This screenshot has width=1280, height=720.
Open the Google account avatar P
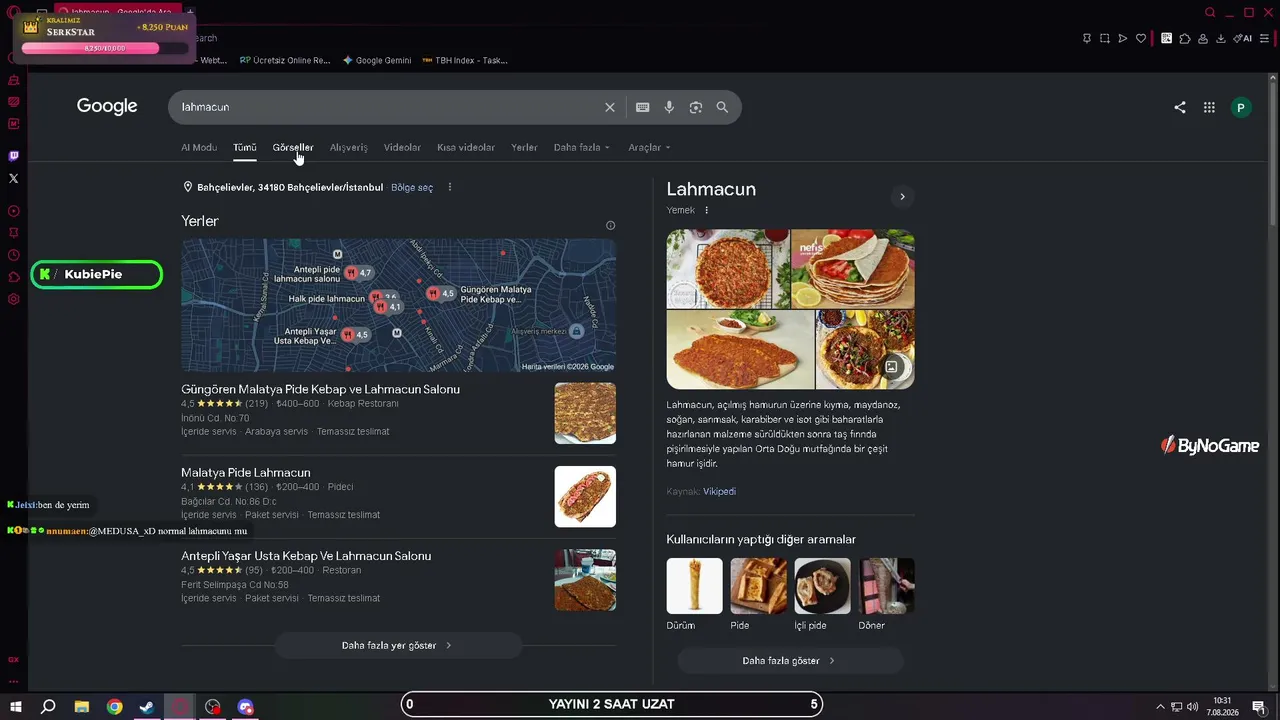point(1241,107)
